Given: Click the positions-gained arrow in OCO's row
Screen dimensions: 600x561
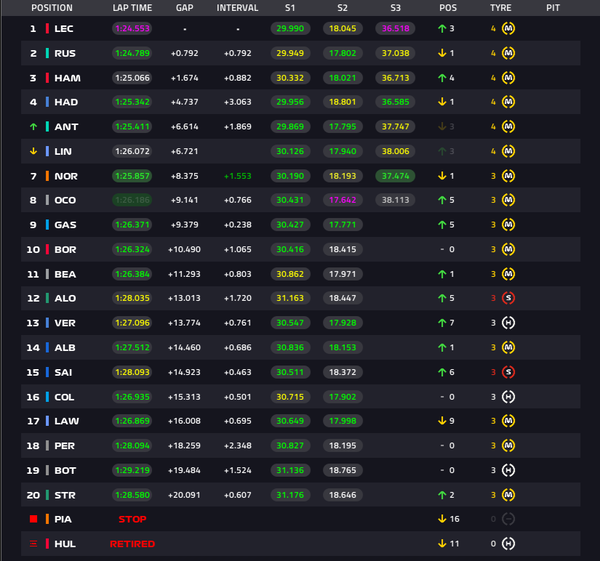Looking at the screenshot, I should [x=442, y=200].
